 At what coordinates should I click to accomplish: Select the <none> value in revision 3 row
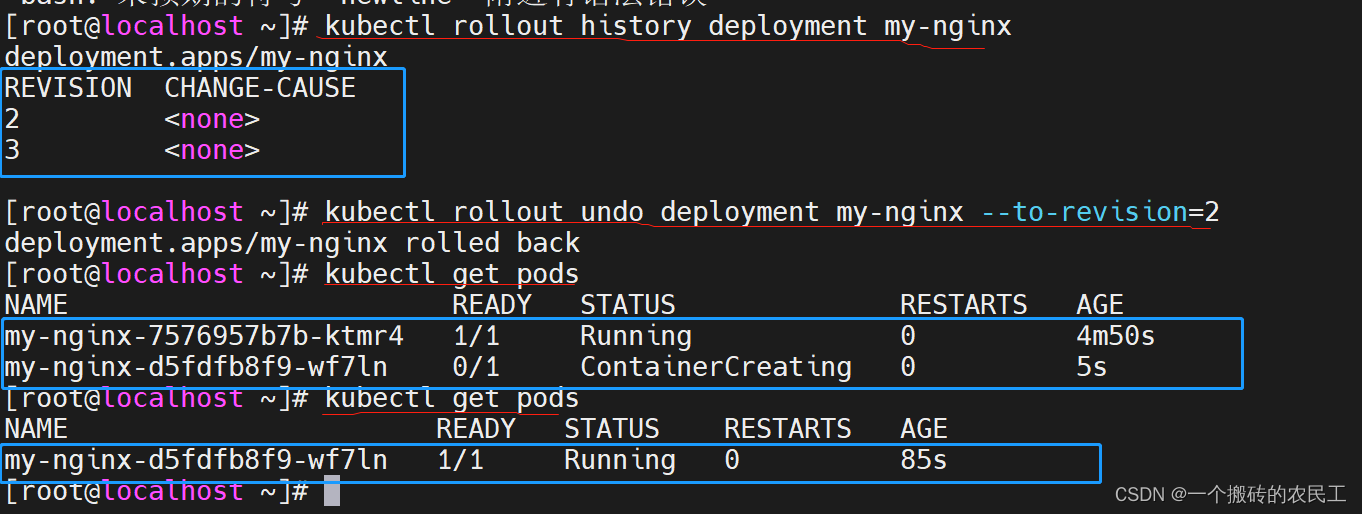212,151
